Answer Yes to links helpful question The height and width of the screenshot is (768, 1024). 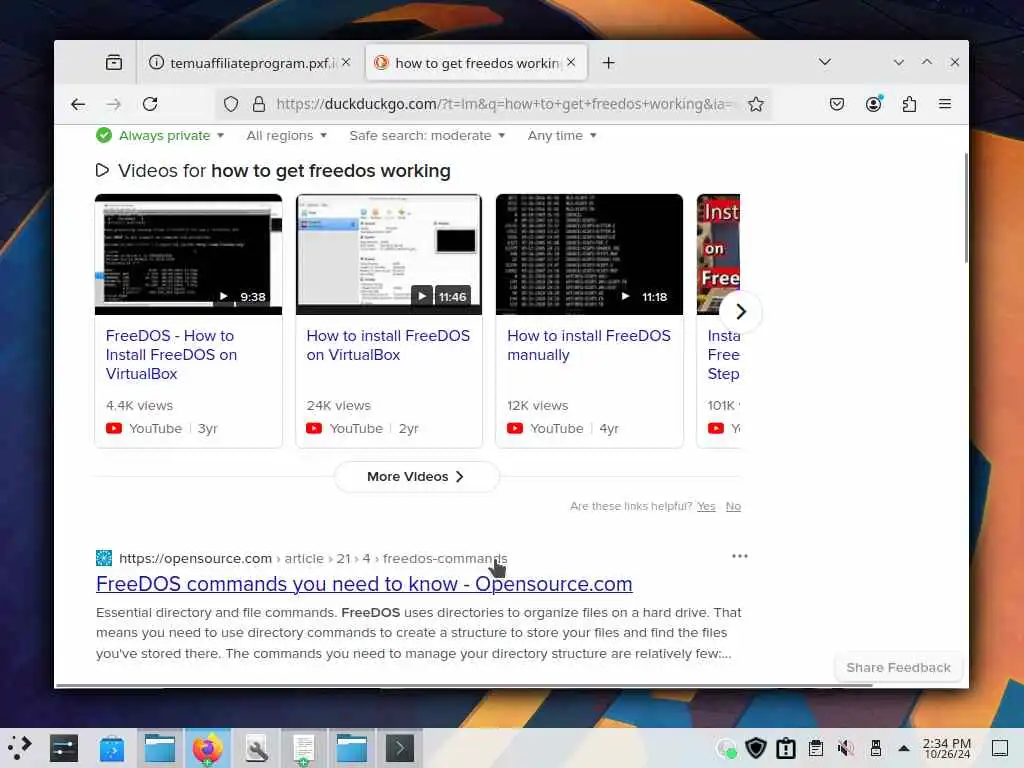coord(706,506)
